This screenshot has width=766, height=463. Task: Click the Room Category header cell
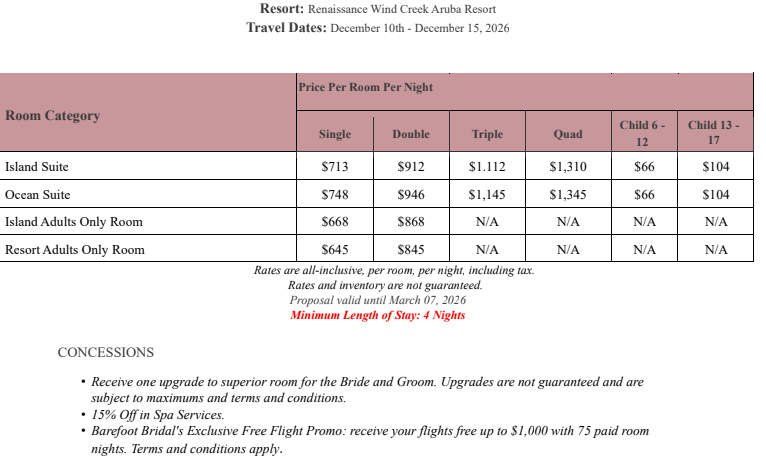click(x=53, y=115)
